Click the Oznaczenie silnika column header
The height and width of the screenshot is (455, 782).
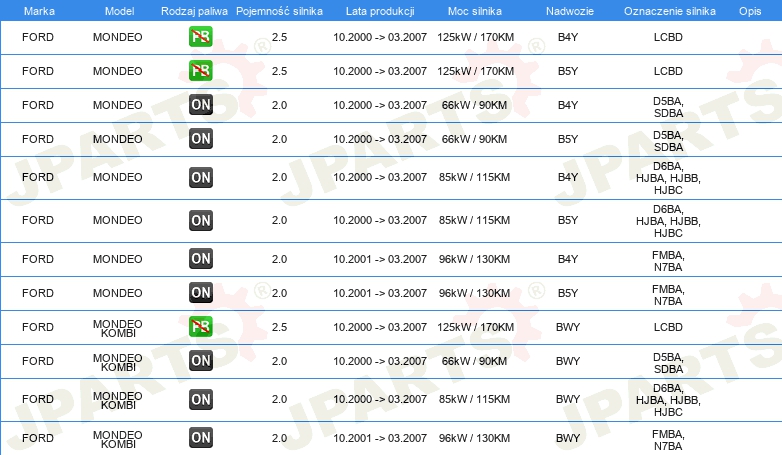tap(669, 11)
